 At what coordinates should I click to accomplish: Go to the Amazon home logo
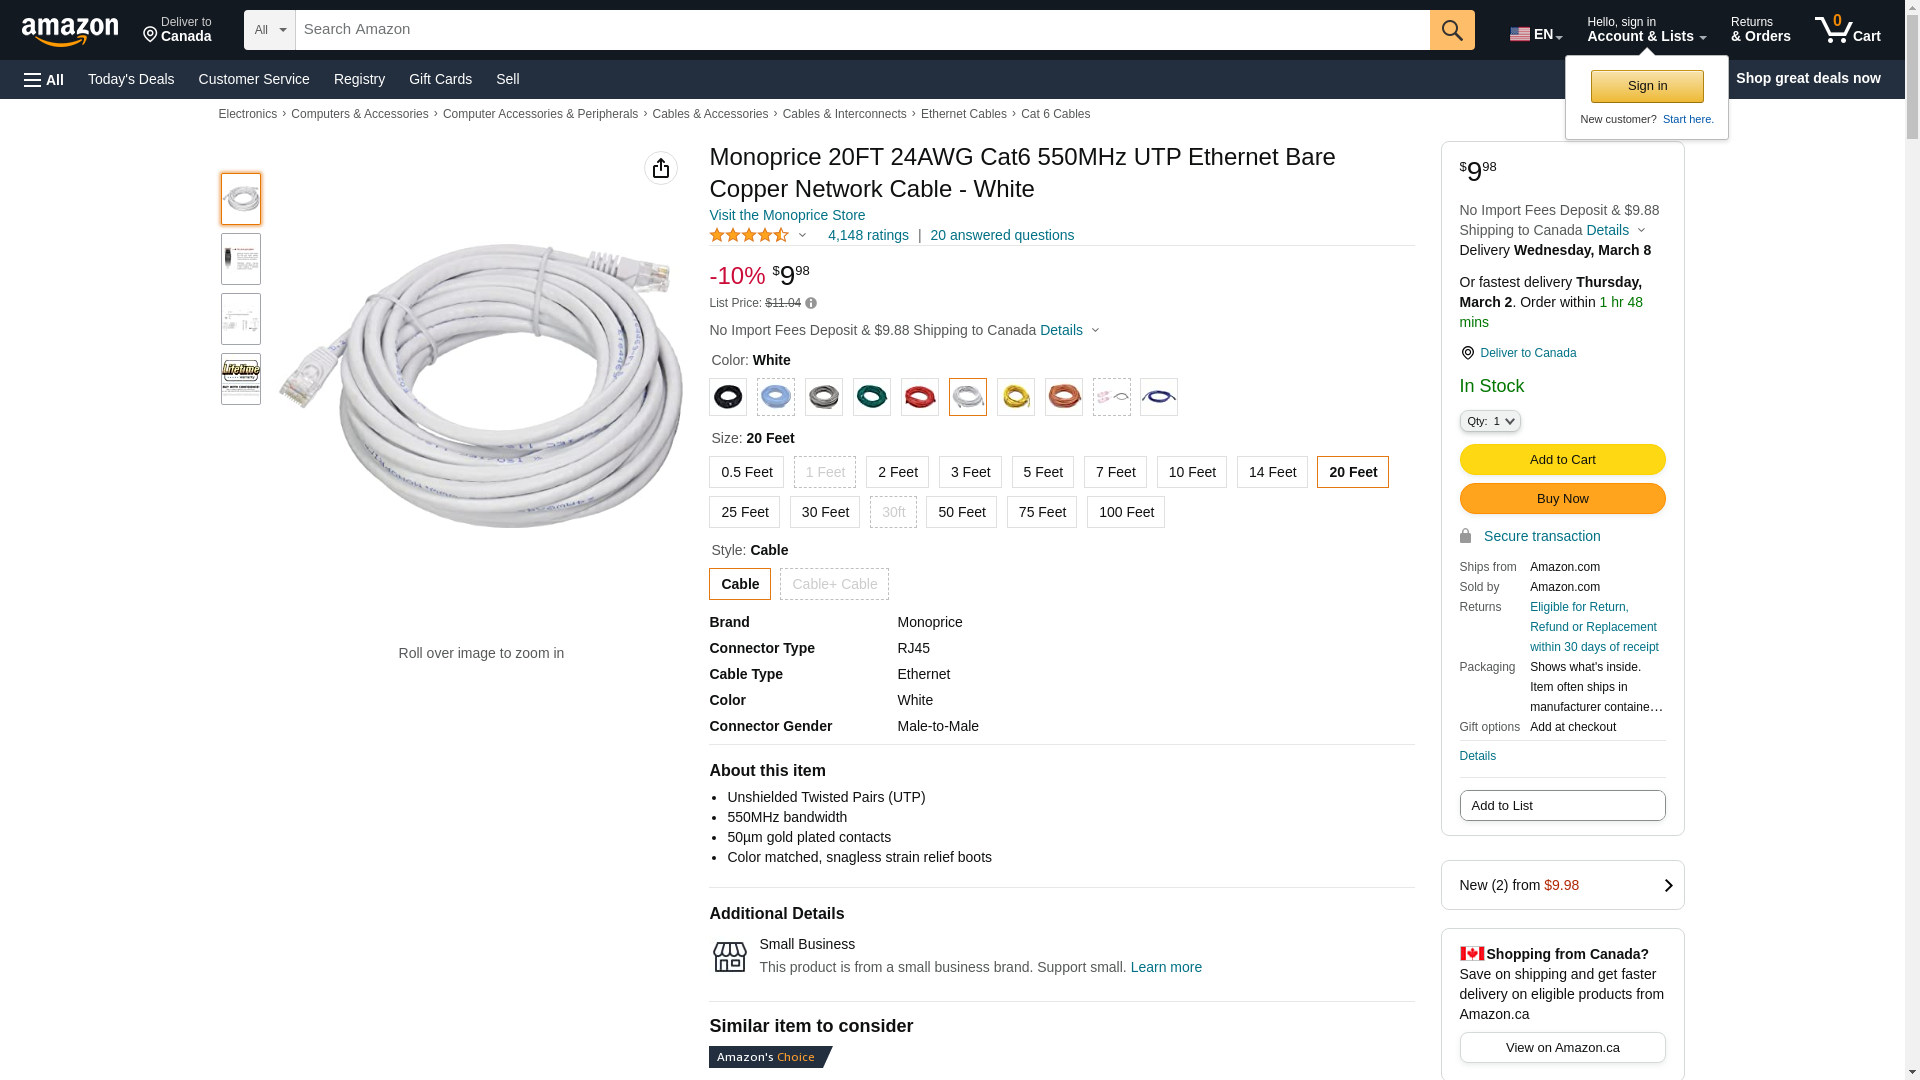(x=70, y=32)
